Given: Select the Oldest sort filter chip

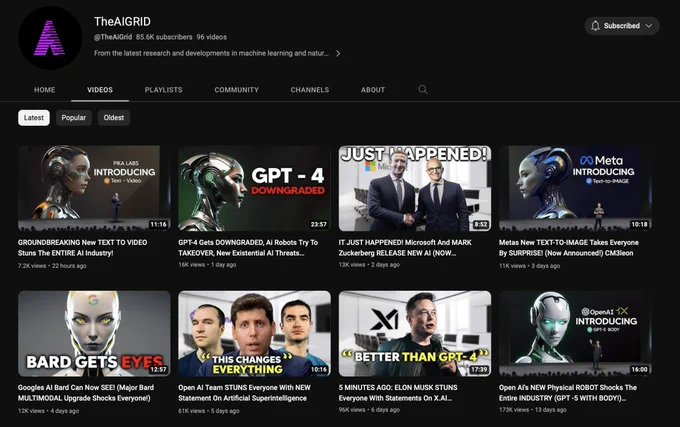Looking at the screenshot, I should pos(114,118).
